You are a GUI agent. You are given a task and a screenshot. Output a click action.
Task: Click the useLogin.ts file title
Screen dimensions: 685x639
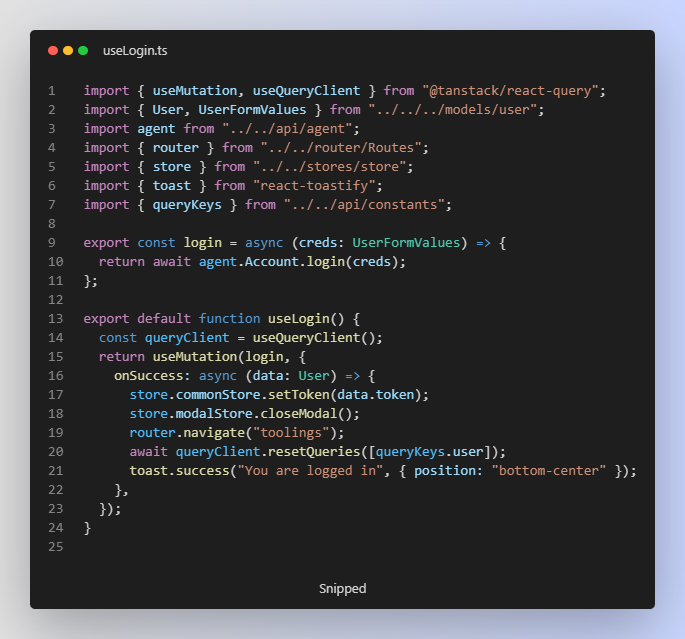pyautogui.click(x=135, y=51)
